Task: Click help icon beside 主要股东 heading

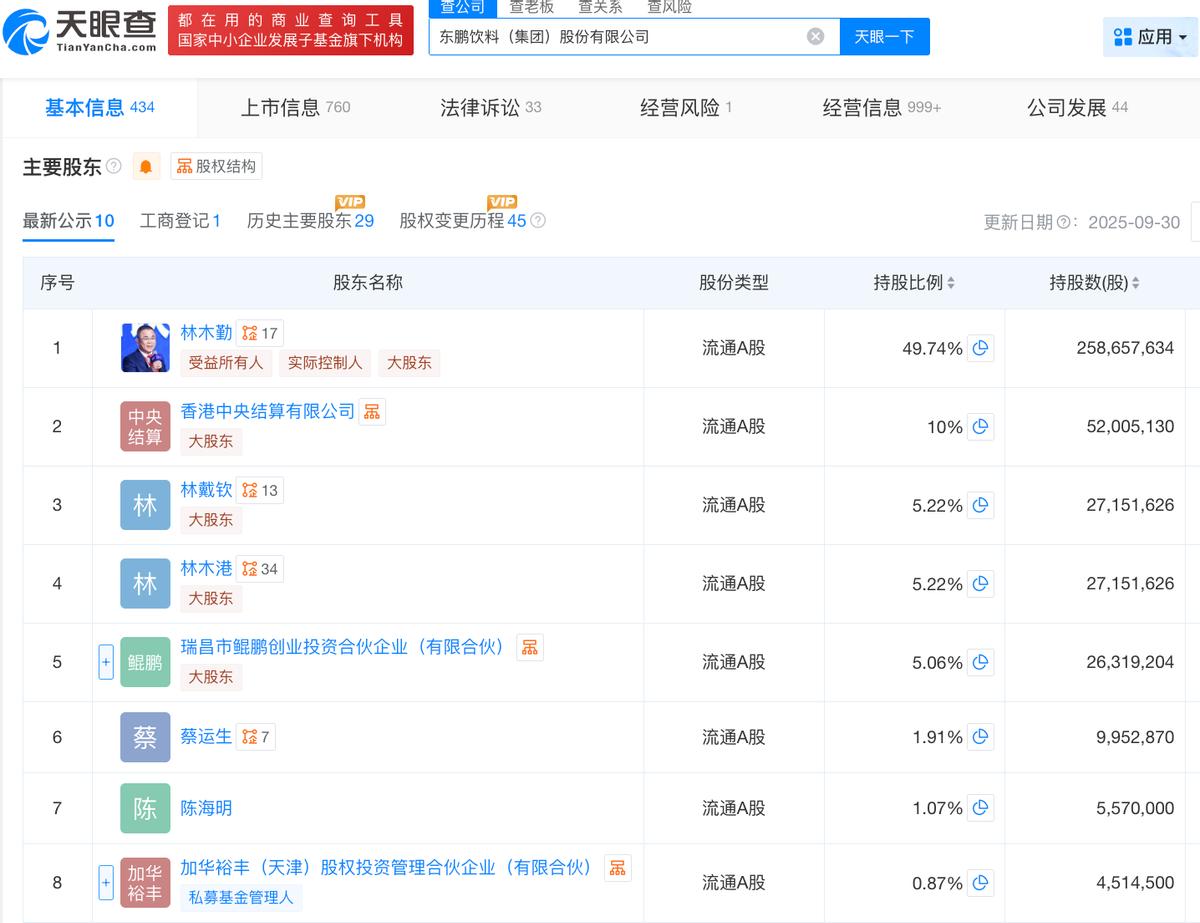Action: 114,166
